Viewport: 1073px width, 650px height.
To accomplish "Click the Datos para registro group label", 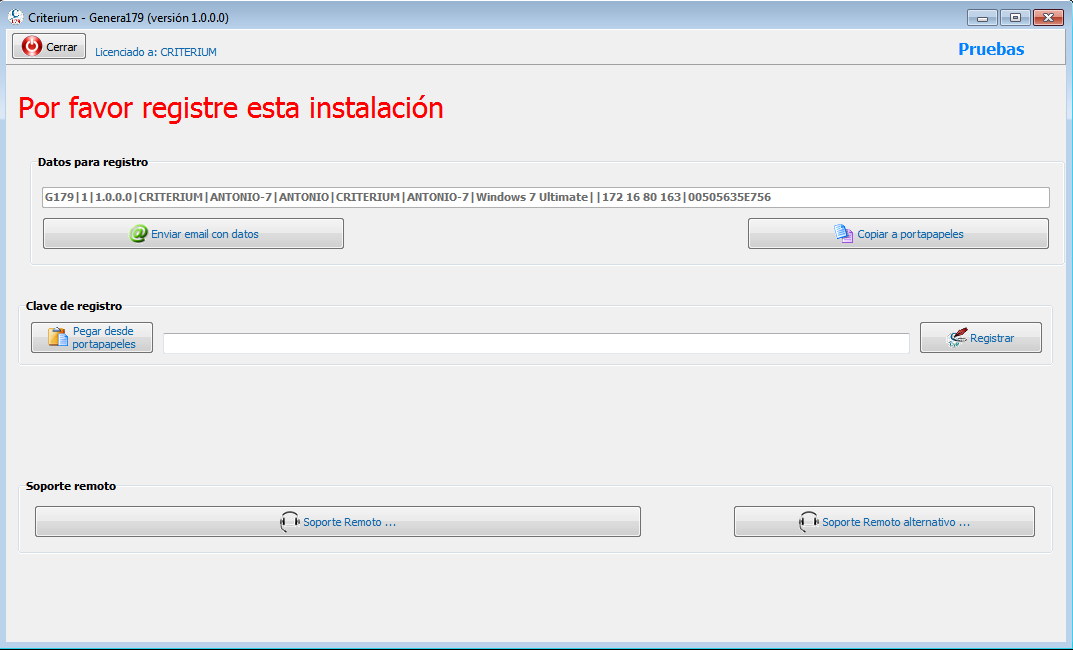I will [93, 162].
